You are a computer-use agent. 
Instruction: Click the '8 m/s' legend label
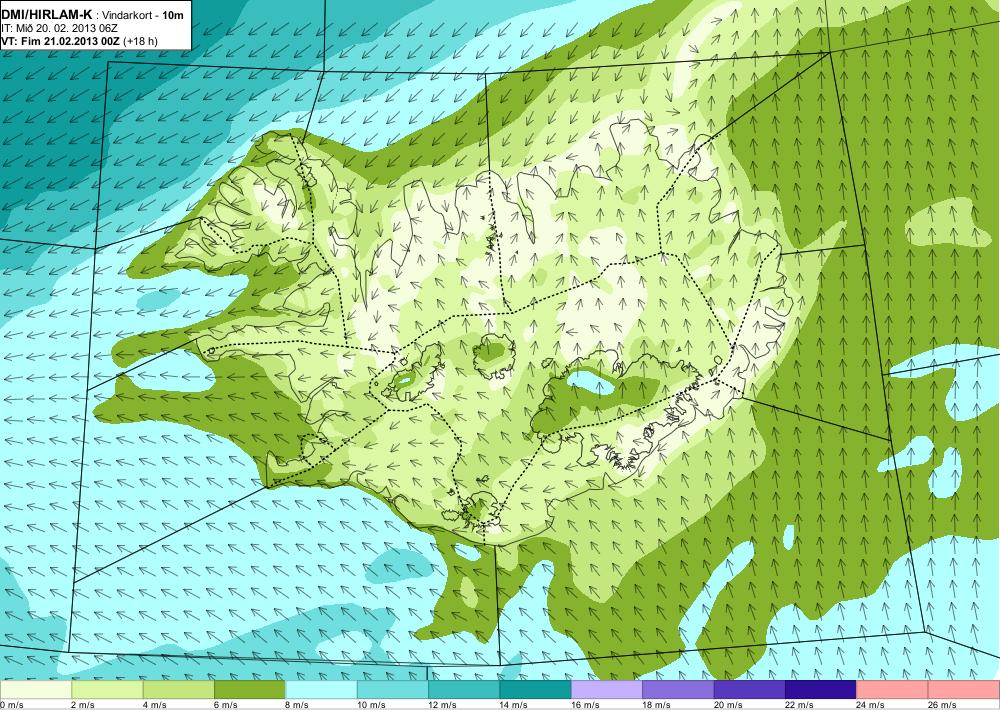tap(297, 705)
